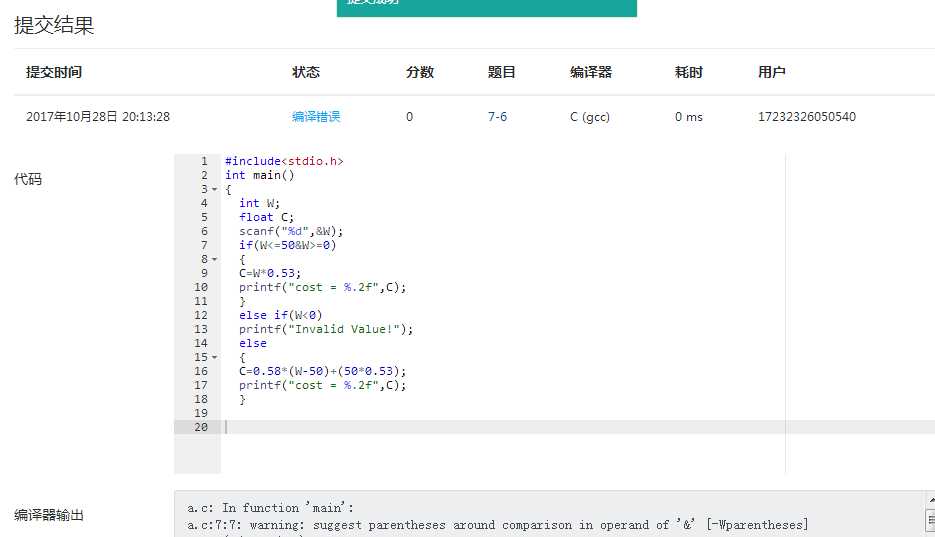Collapse the code fold arrow at line 3
This screenshot has height=537, width=935.
[215, 190]
